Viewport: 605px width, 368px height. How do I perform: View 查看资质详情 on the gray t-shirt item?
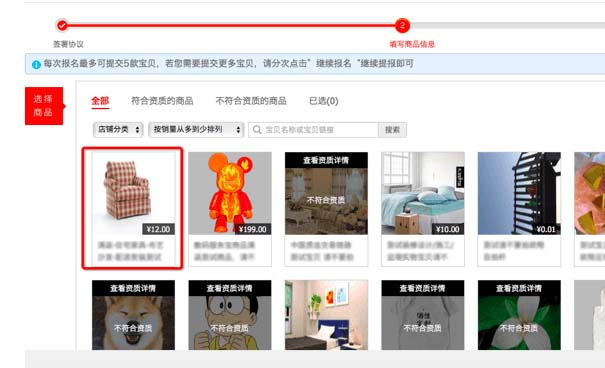[423, 288]
